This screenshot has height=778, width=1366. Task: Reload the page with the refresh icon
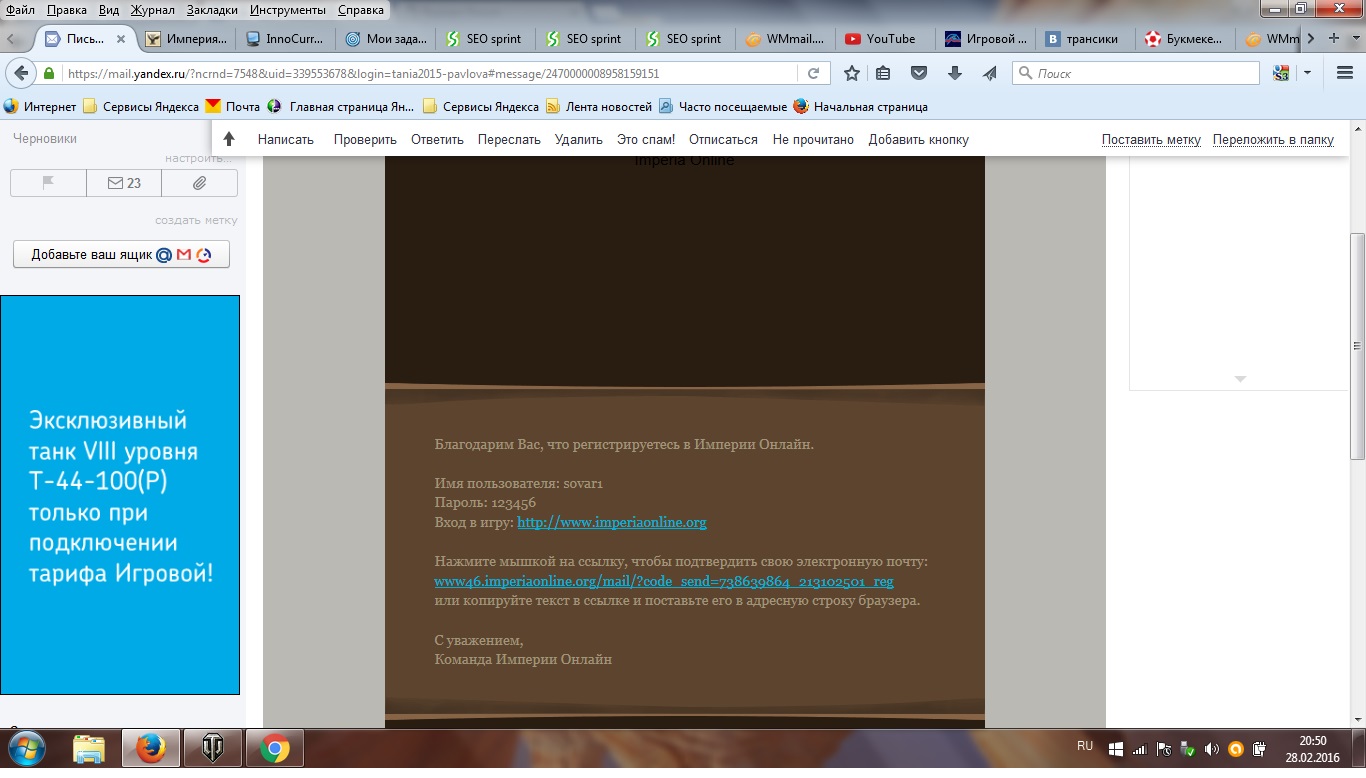(x=813, y=73)
